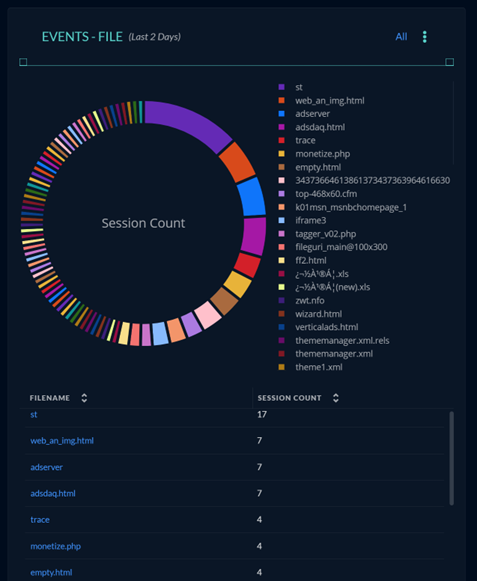Open adserver link in table
477x581 pixels.
46,467
